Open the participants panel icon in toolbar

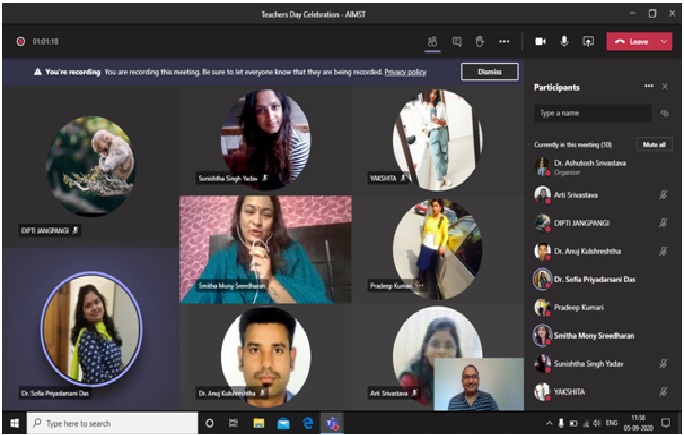tap(432, 41)
